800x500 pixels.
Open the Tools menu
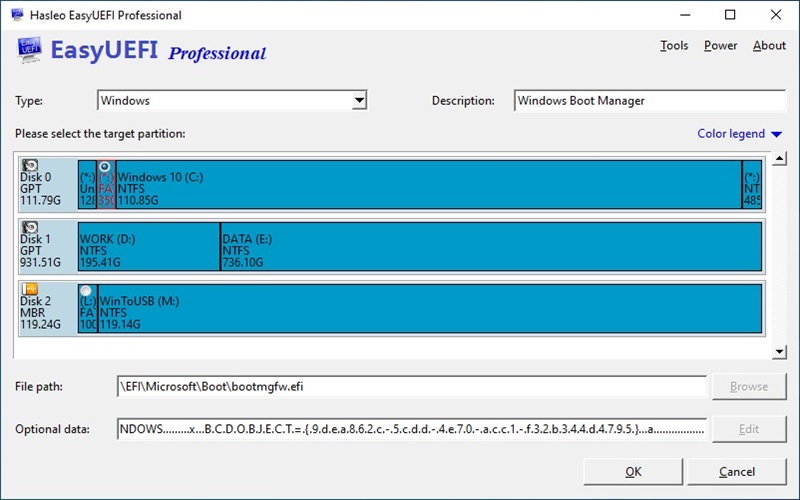tap(674, 45)
